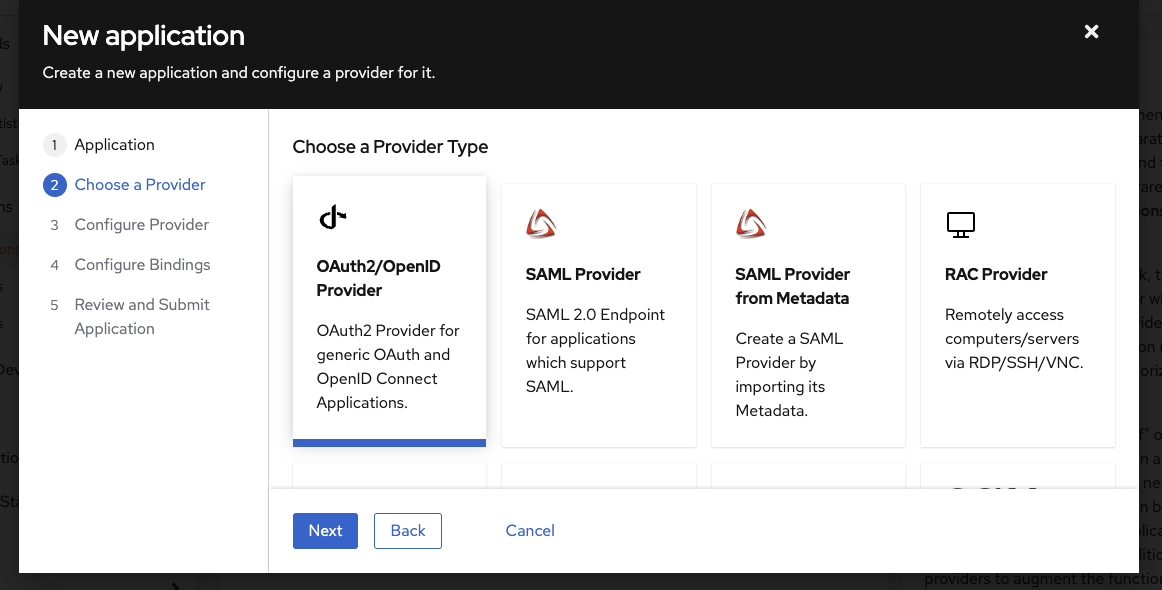Click the Cancel link
Viewport: 1162px width, 590px height.
coord(530,531)
